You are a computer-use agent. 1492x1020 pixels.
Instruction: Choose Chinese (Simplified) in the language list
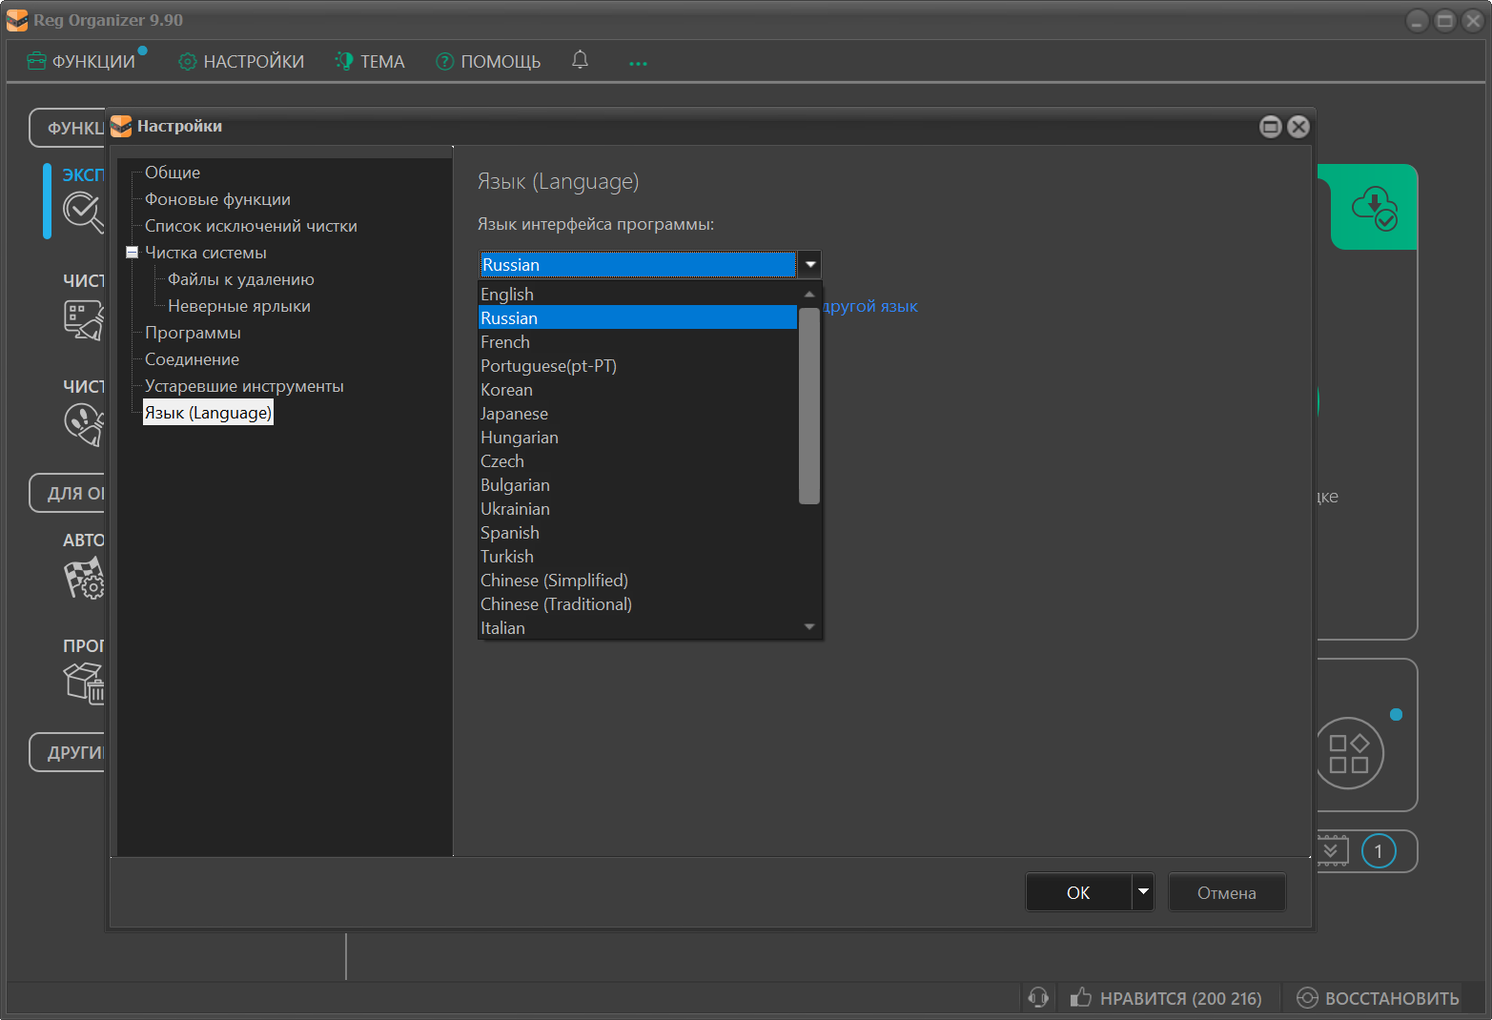click(x=554, y=580)
